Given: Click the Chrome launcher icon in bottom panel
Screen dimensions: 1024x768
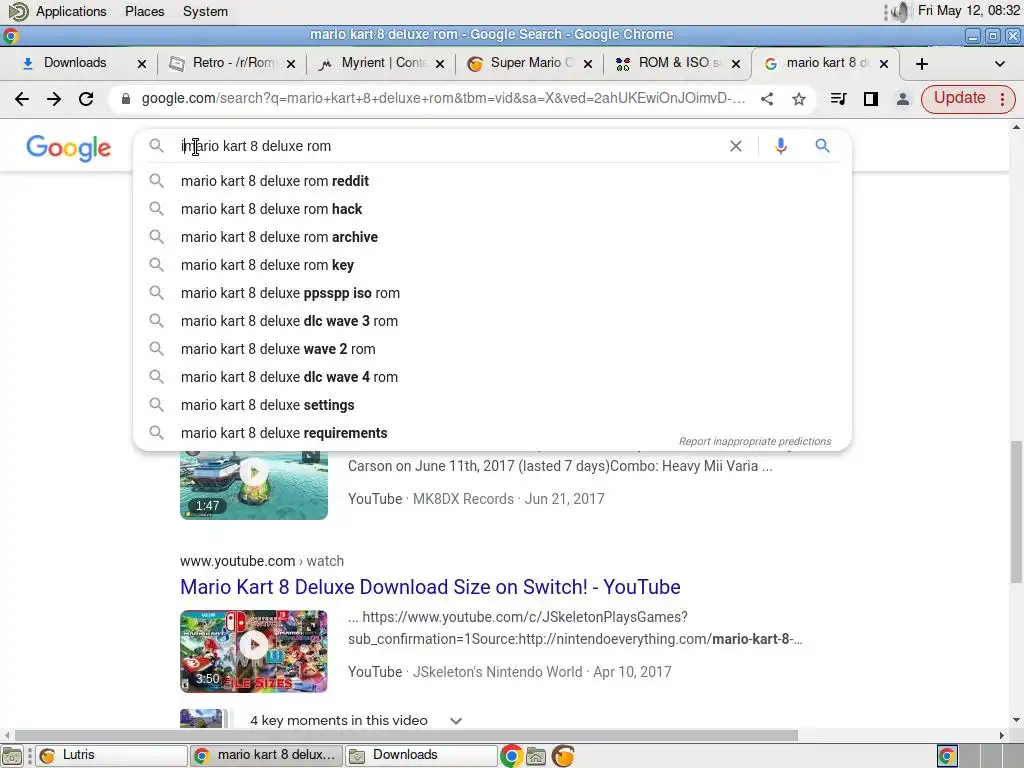Looking at the screenshot, I should pos(511,756).
